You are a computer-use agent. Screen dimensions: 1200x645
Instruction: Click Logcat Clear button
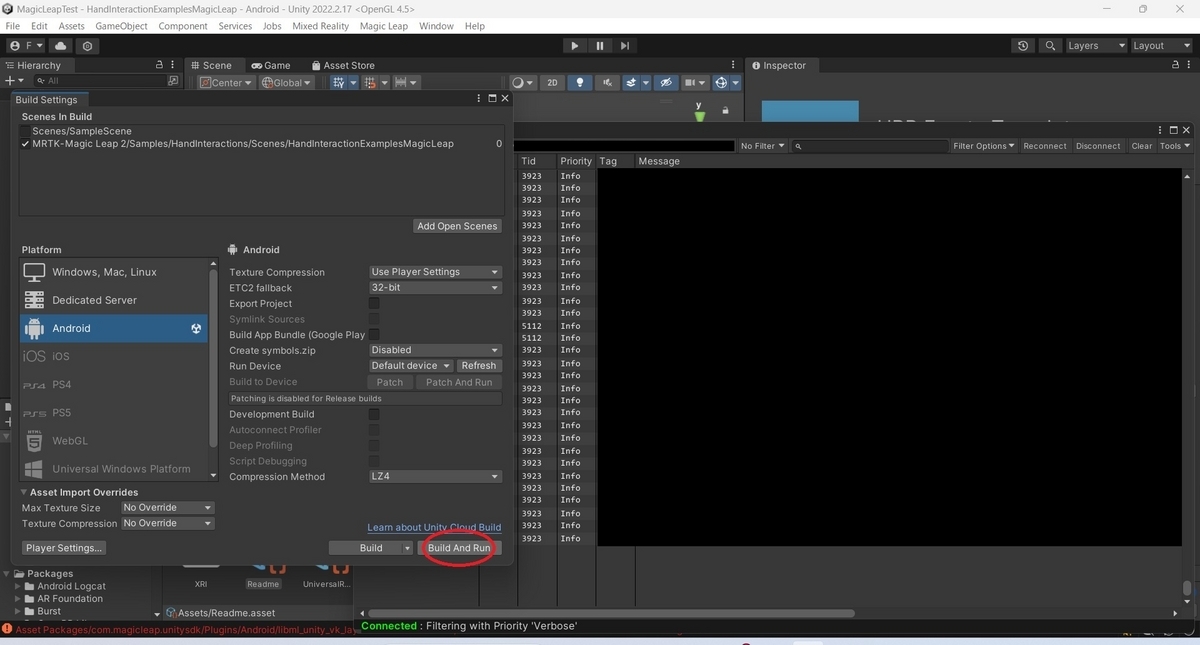click(1142, 146)
